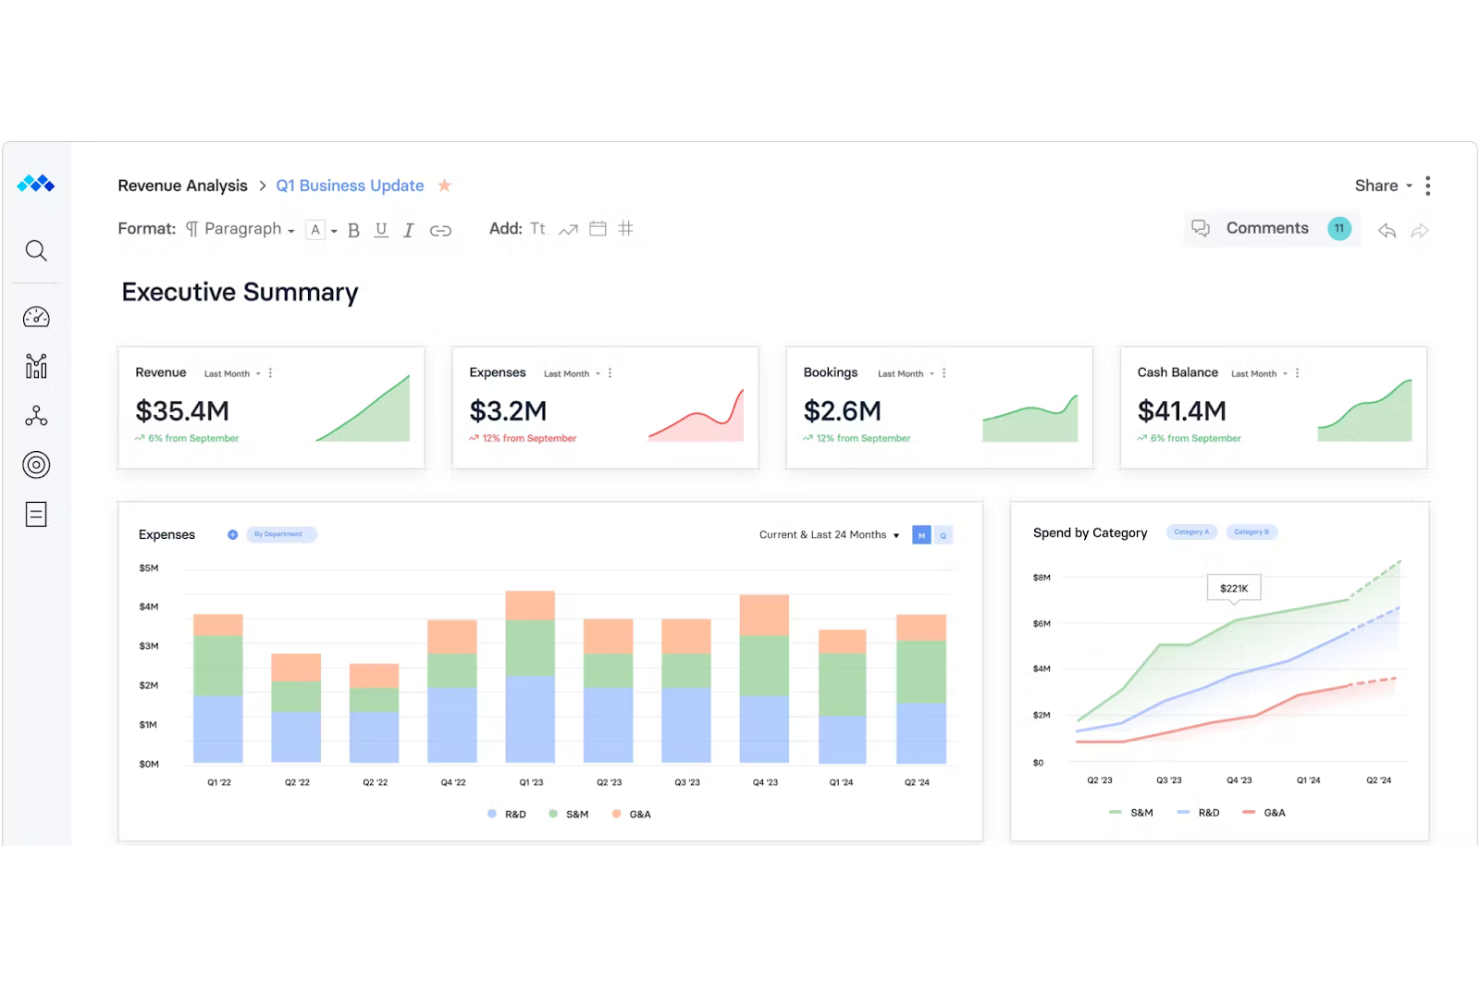Toggle italic formatting
The image size is (1480, 987).
(408, 230)
